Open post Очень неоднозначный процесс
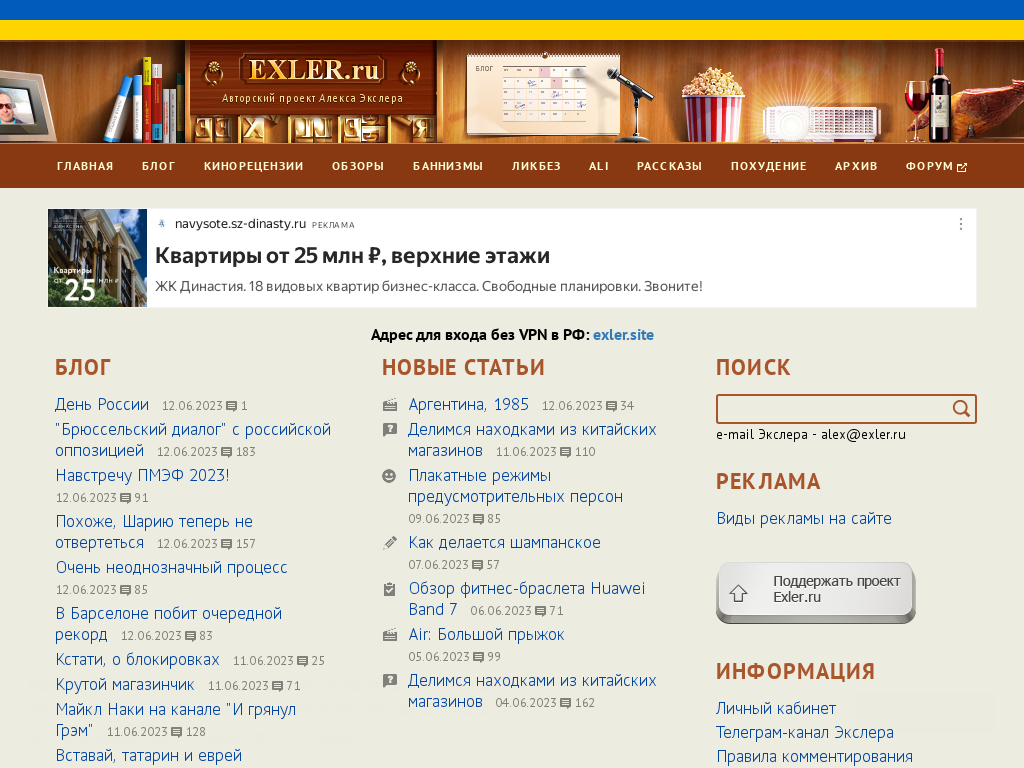1024x768 pixels. (x=171, y=568)
